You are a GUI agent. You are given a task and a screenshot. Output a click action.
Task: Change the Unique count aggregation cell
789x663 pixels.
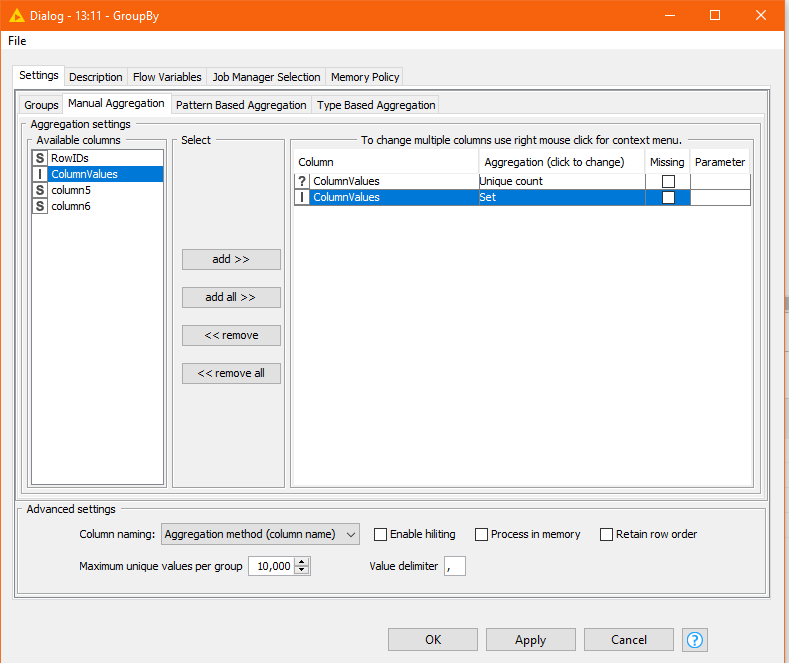pyautogui.click(x=562, y=181)
